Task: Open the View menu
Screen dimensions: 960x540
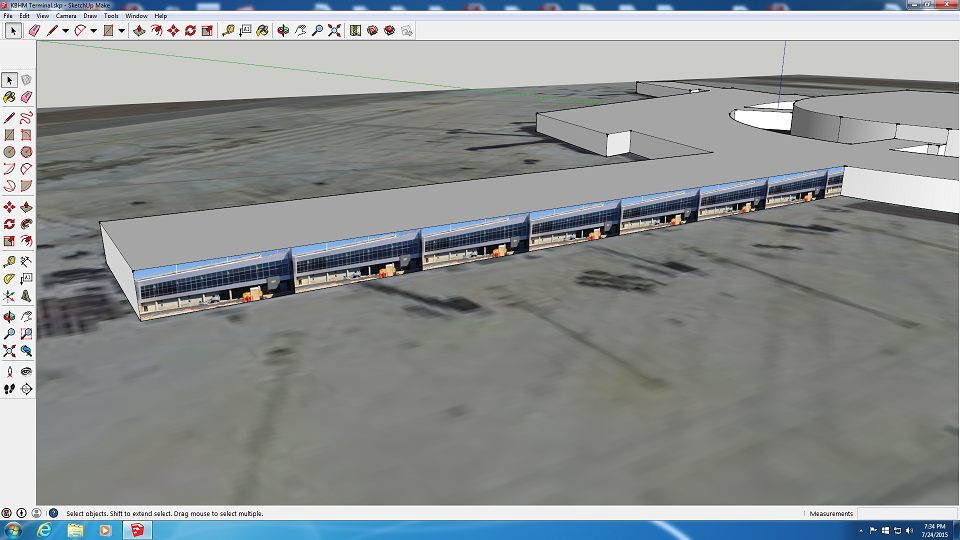Action: tap(43, 16)
